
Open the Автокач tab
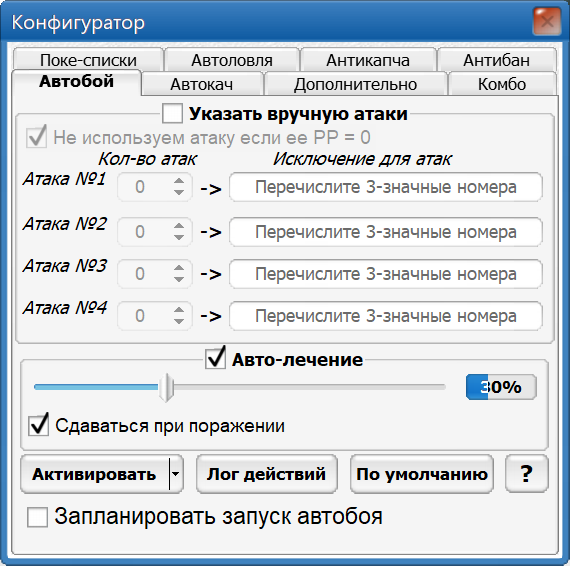202,84
